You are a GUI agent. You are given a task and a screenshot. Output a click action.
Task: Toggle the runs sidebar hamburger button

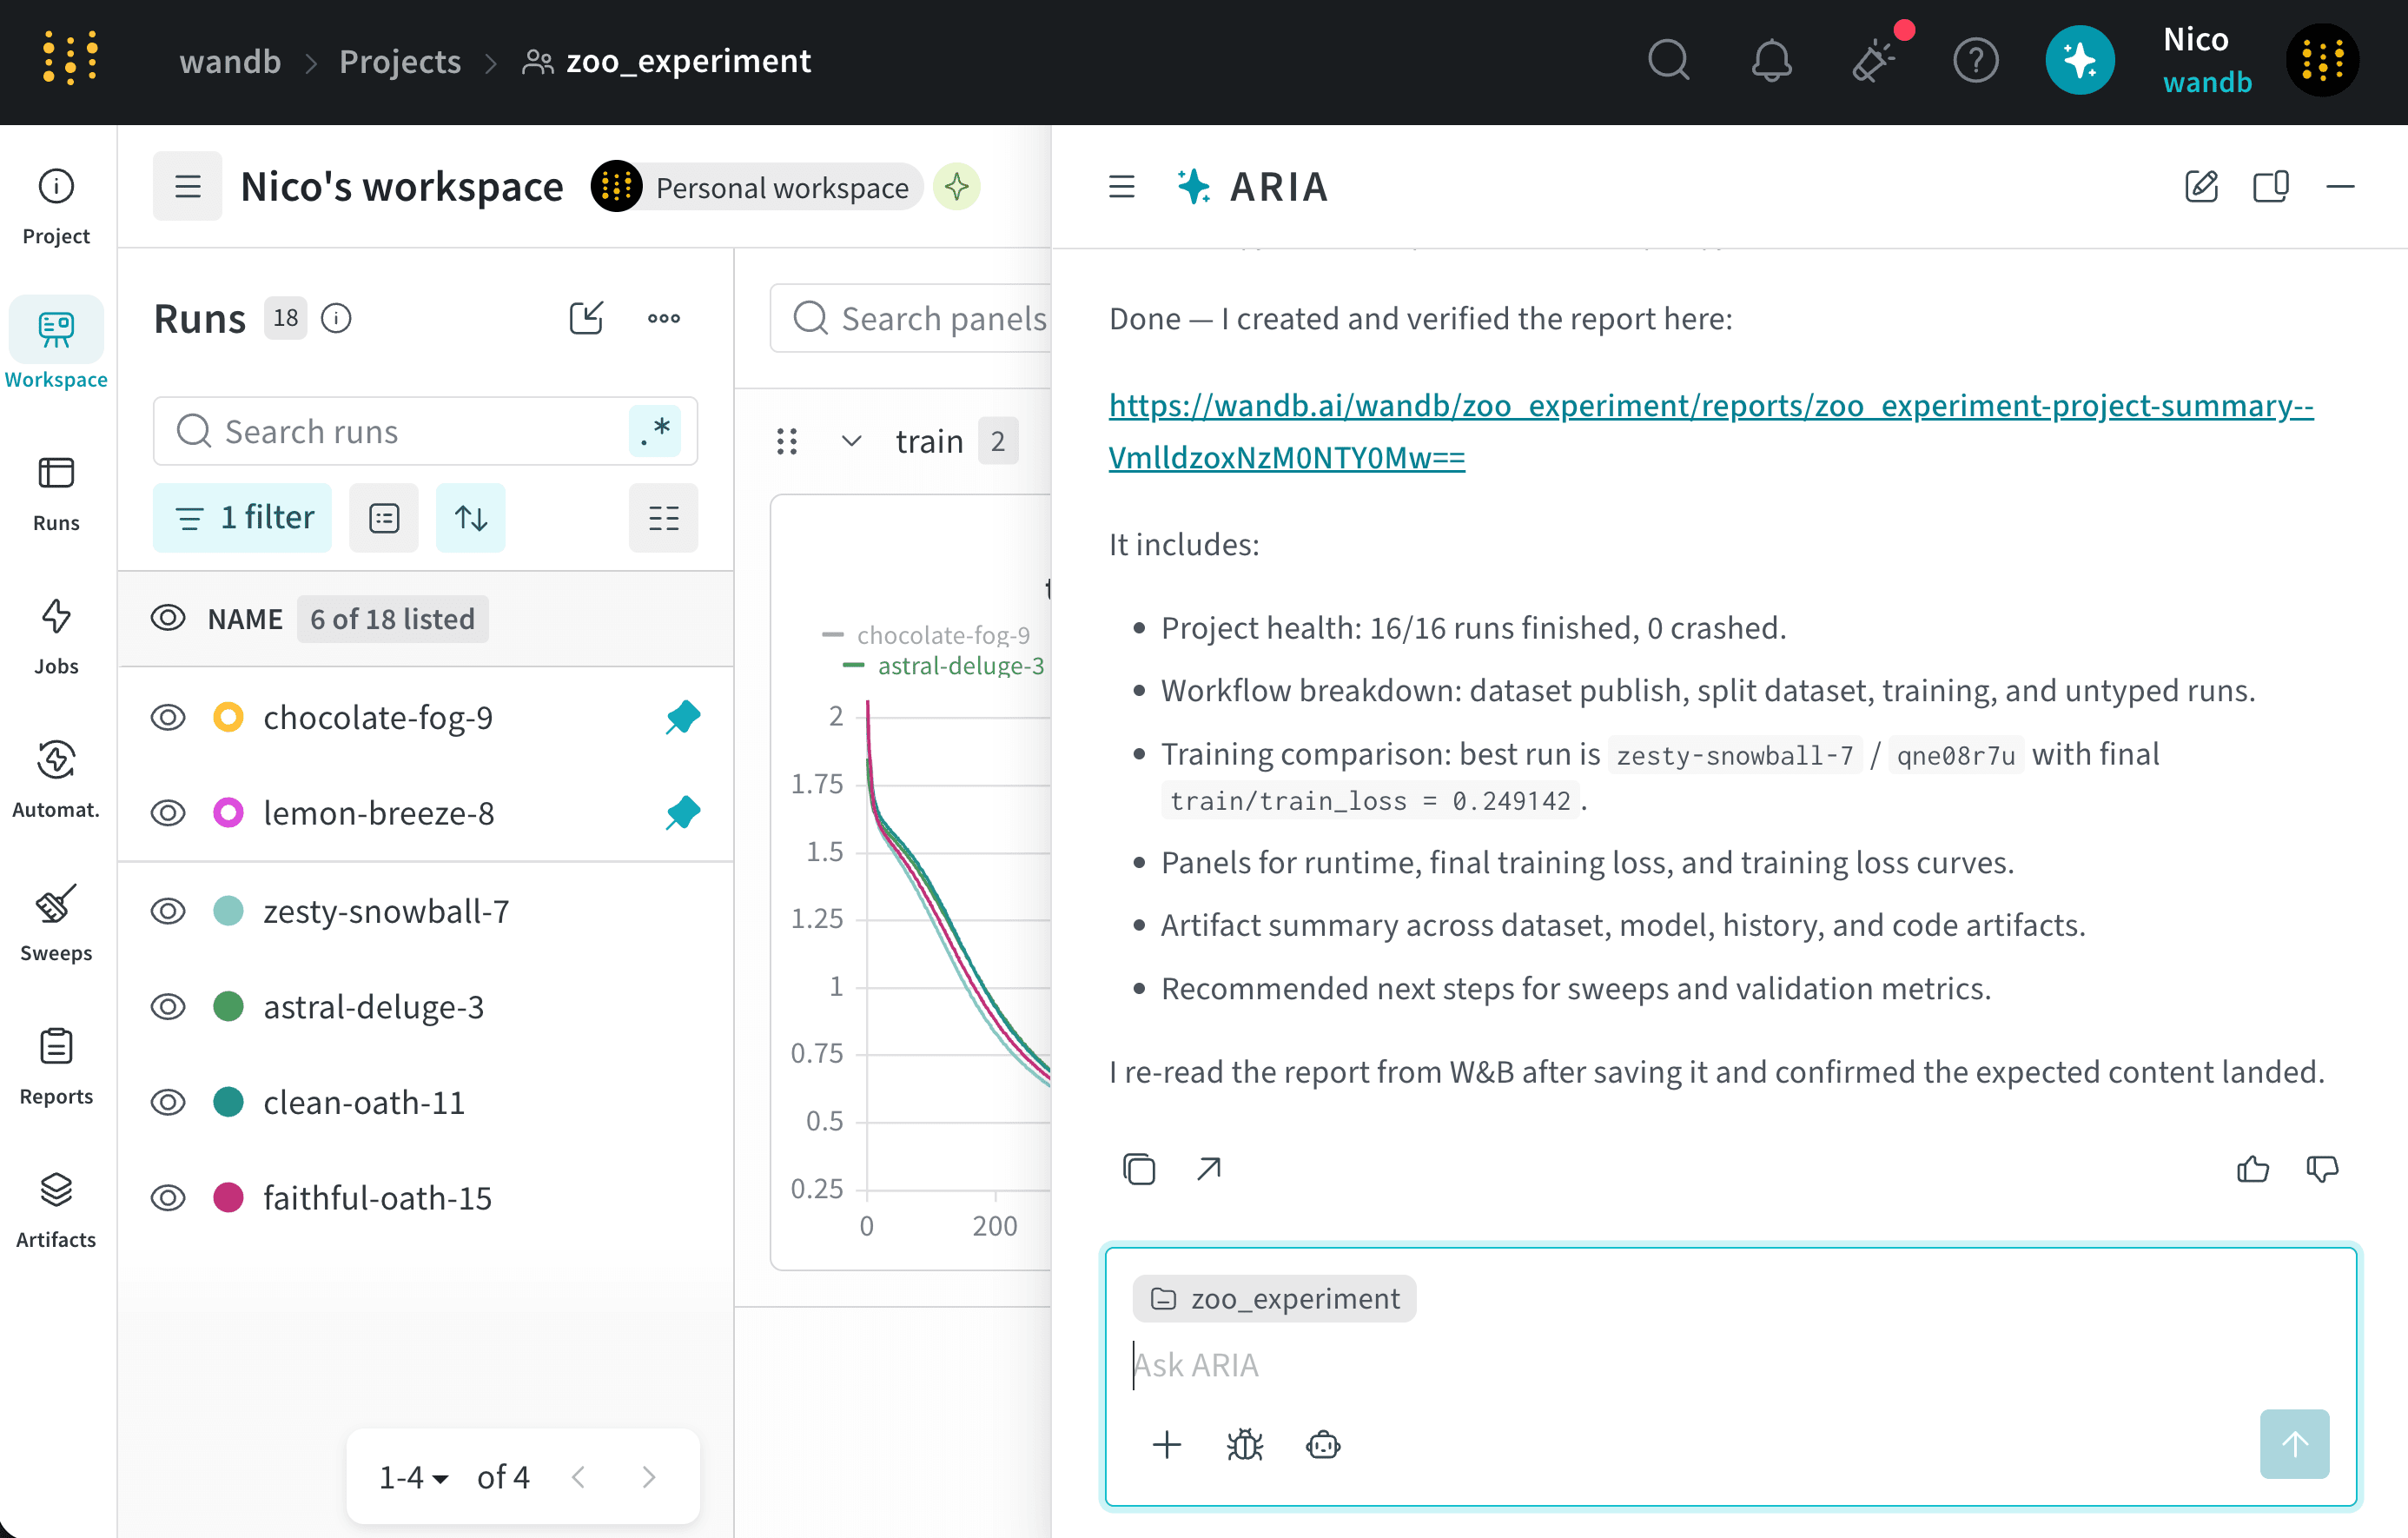coord(188,186)
